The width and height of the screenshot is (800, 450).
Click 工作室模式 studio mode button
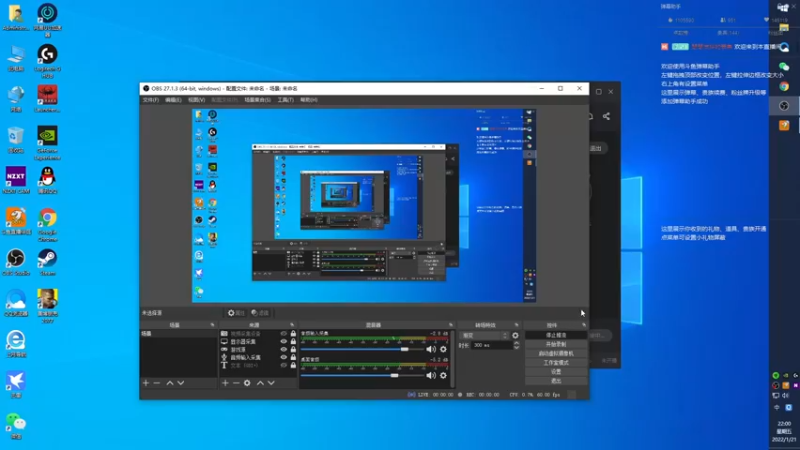click(556, 363)
